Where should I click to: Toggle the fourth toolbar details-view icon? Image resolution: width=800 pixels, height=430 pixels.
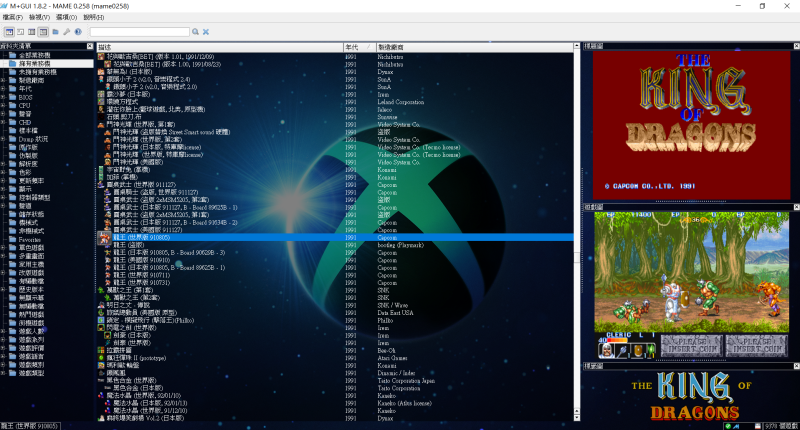pyautogui.click(x=43, y=32)
